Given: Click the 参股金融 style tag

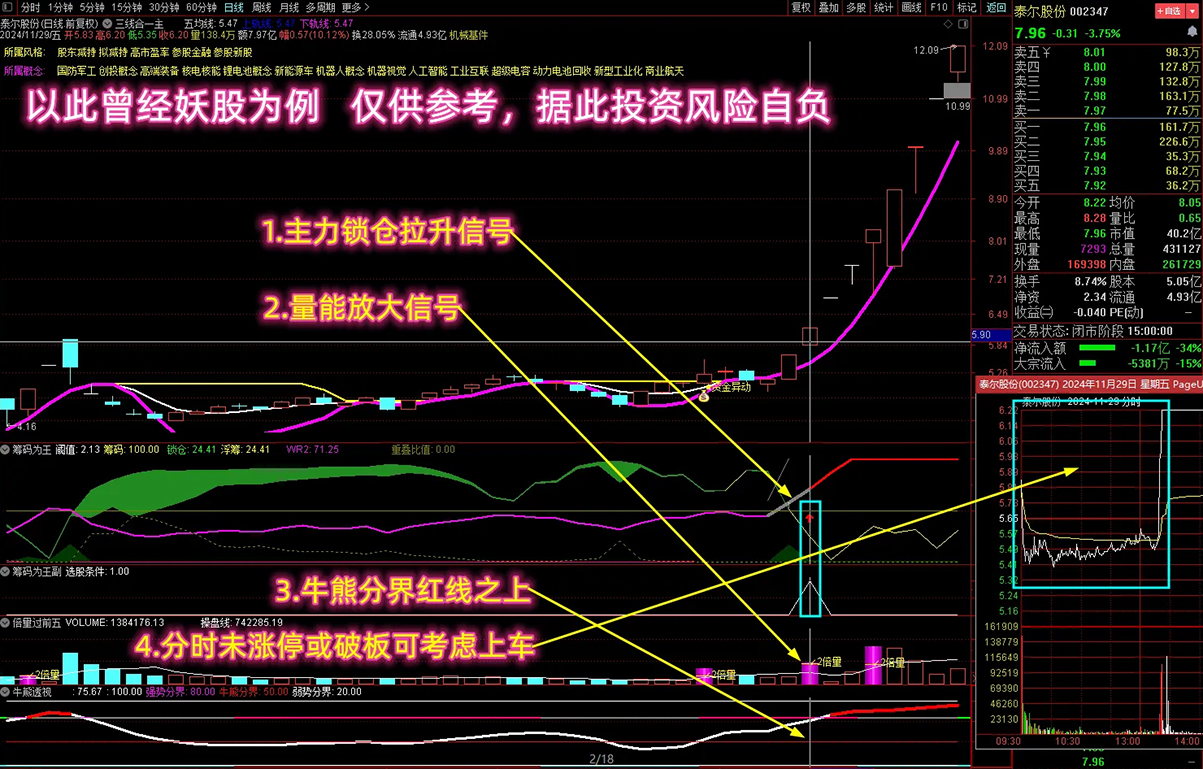Looking at the screenshot, I should [190, 52].
